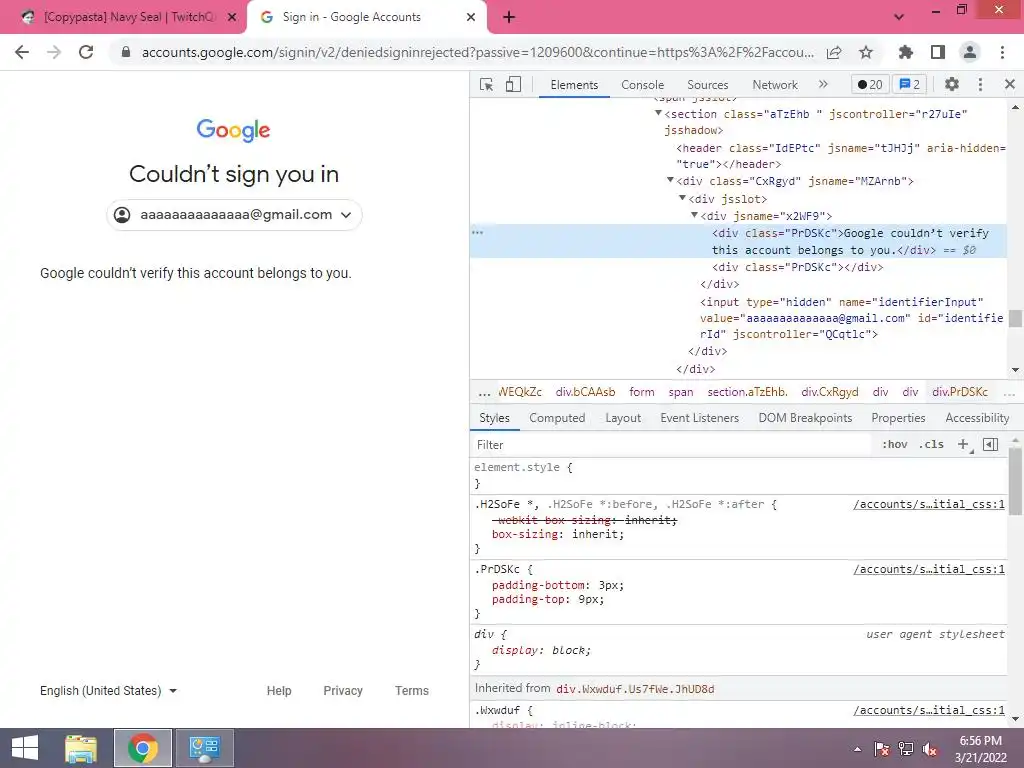Close the Copypasta Navy Seal tab

pos(232,18)
